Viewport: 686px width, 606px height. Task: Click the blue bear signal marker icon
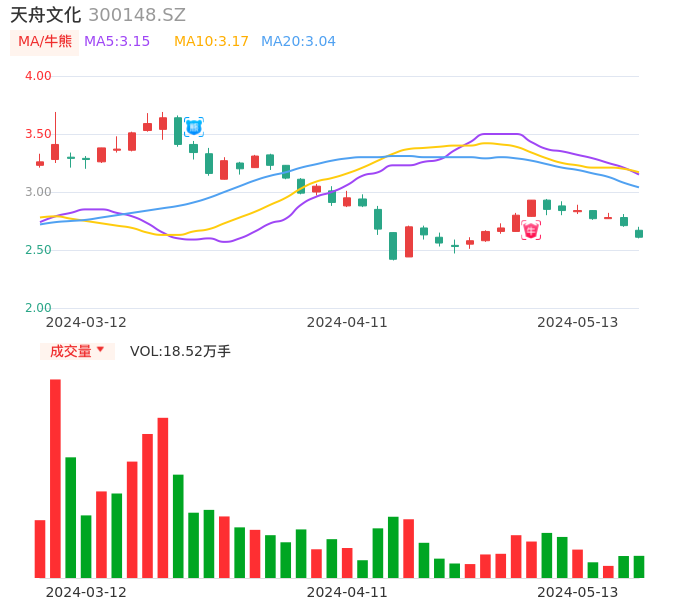click(194, 127)
